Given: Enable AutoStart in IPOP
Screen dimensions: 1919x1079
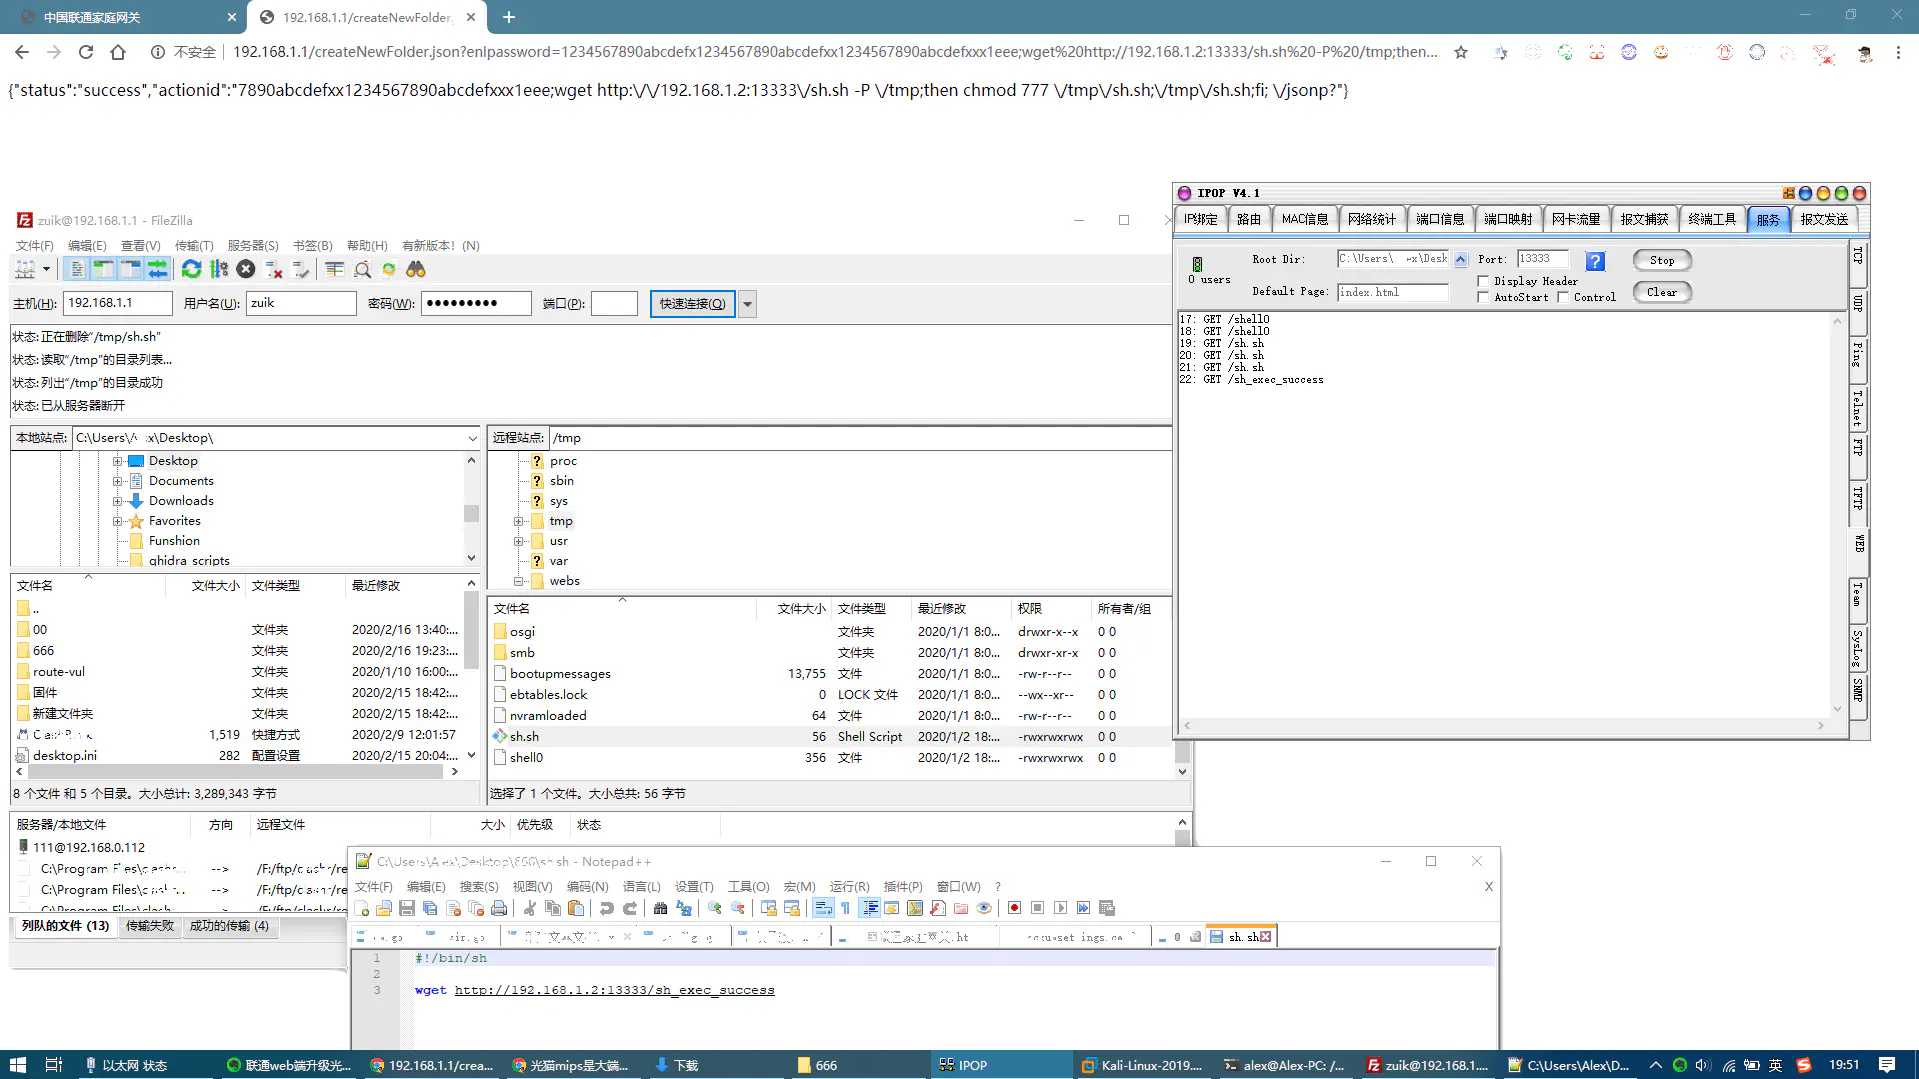Looking at the screenshot, I should coord(1483,297).
